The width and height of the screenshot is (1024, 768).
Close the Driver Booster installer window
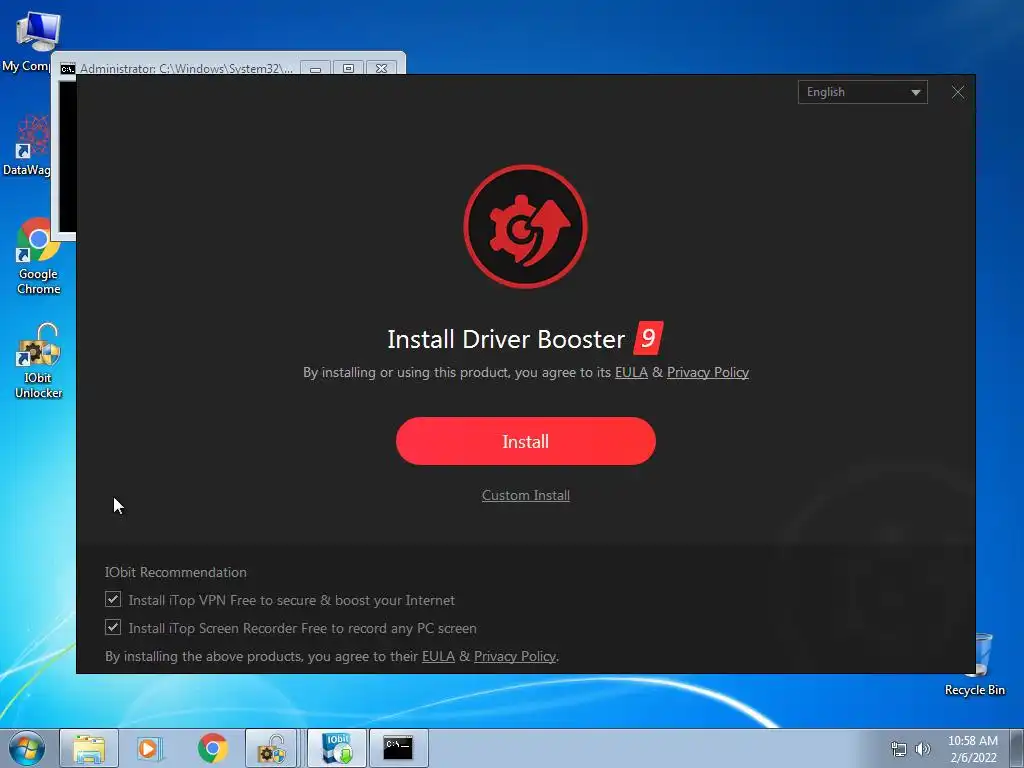point(957,92)
